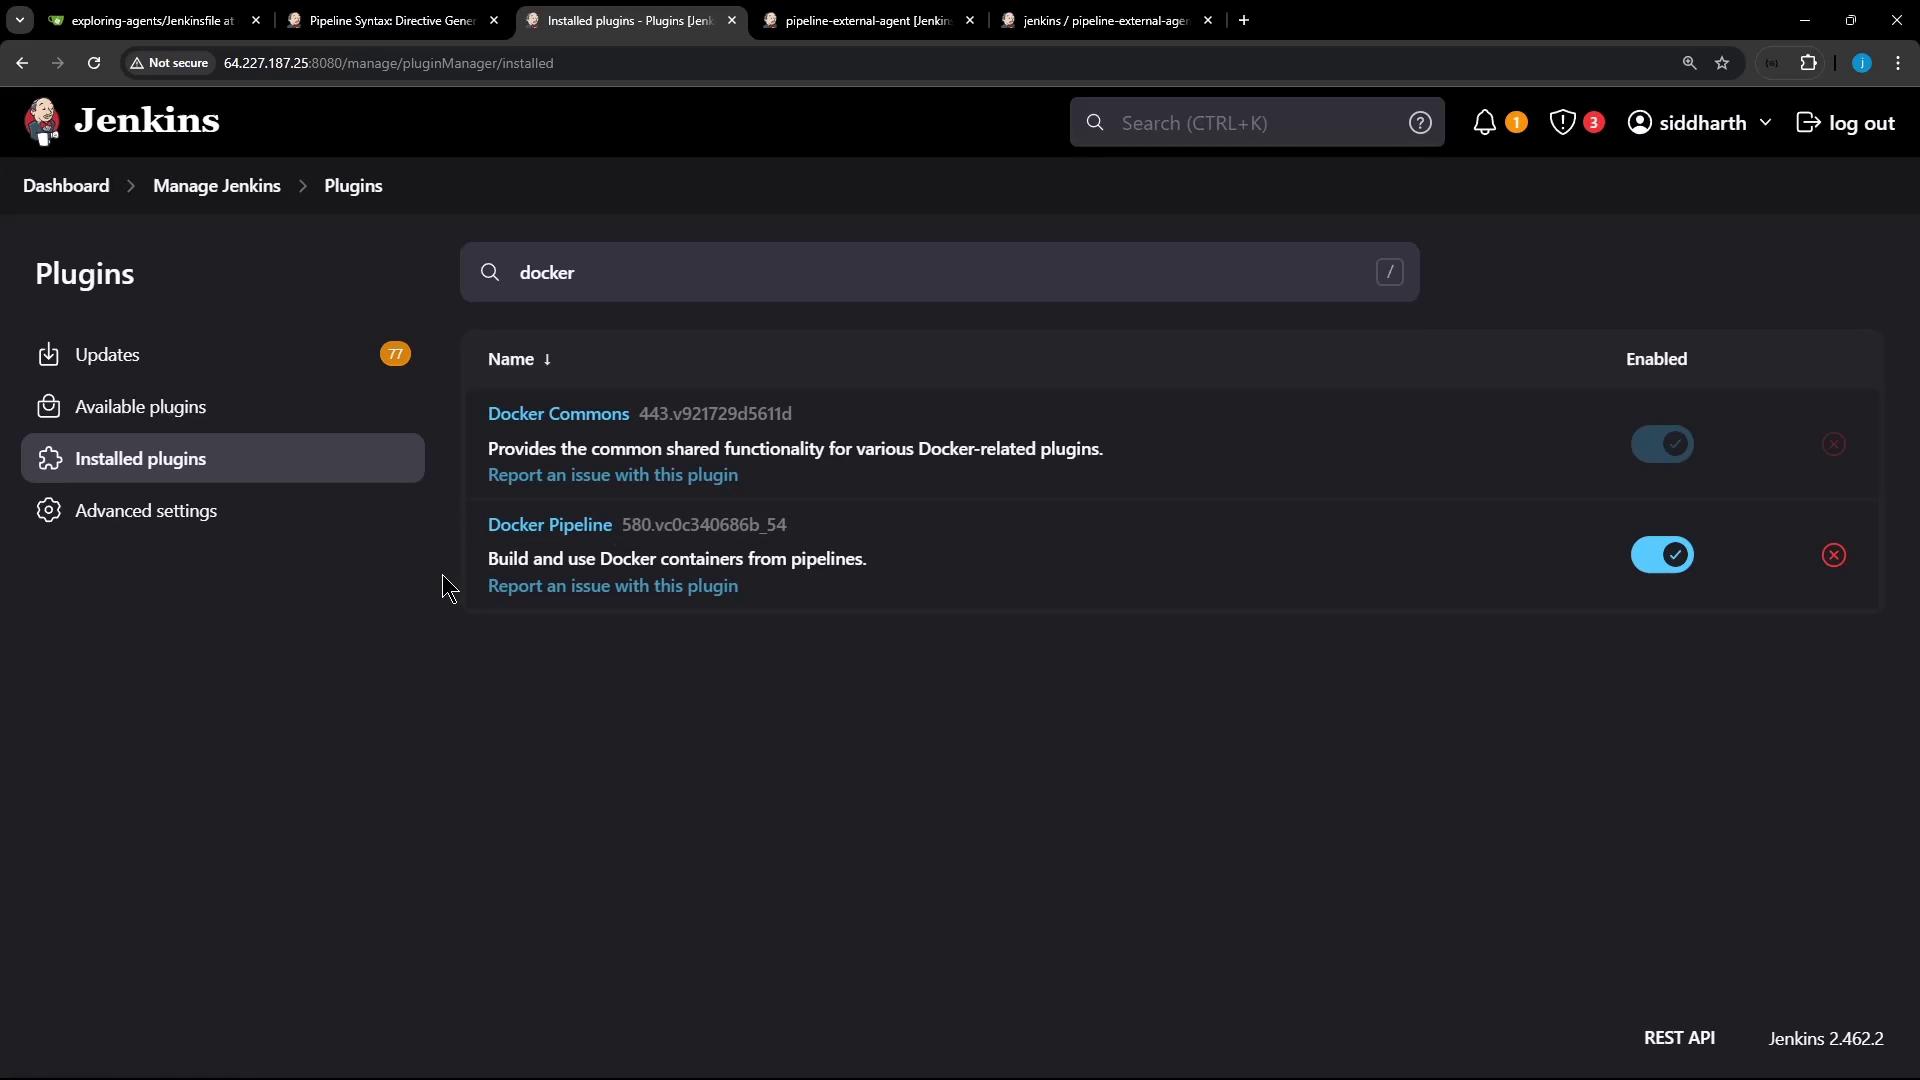Click the Docker Commons uninstall X icon
1920x1080 pixels.
1833,444
